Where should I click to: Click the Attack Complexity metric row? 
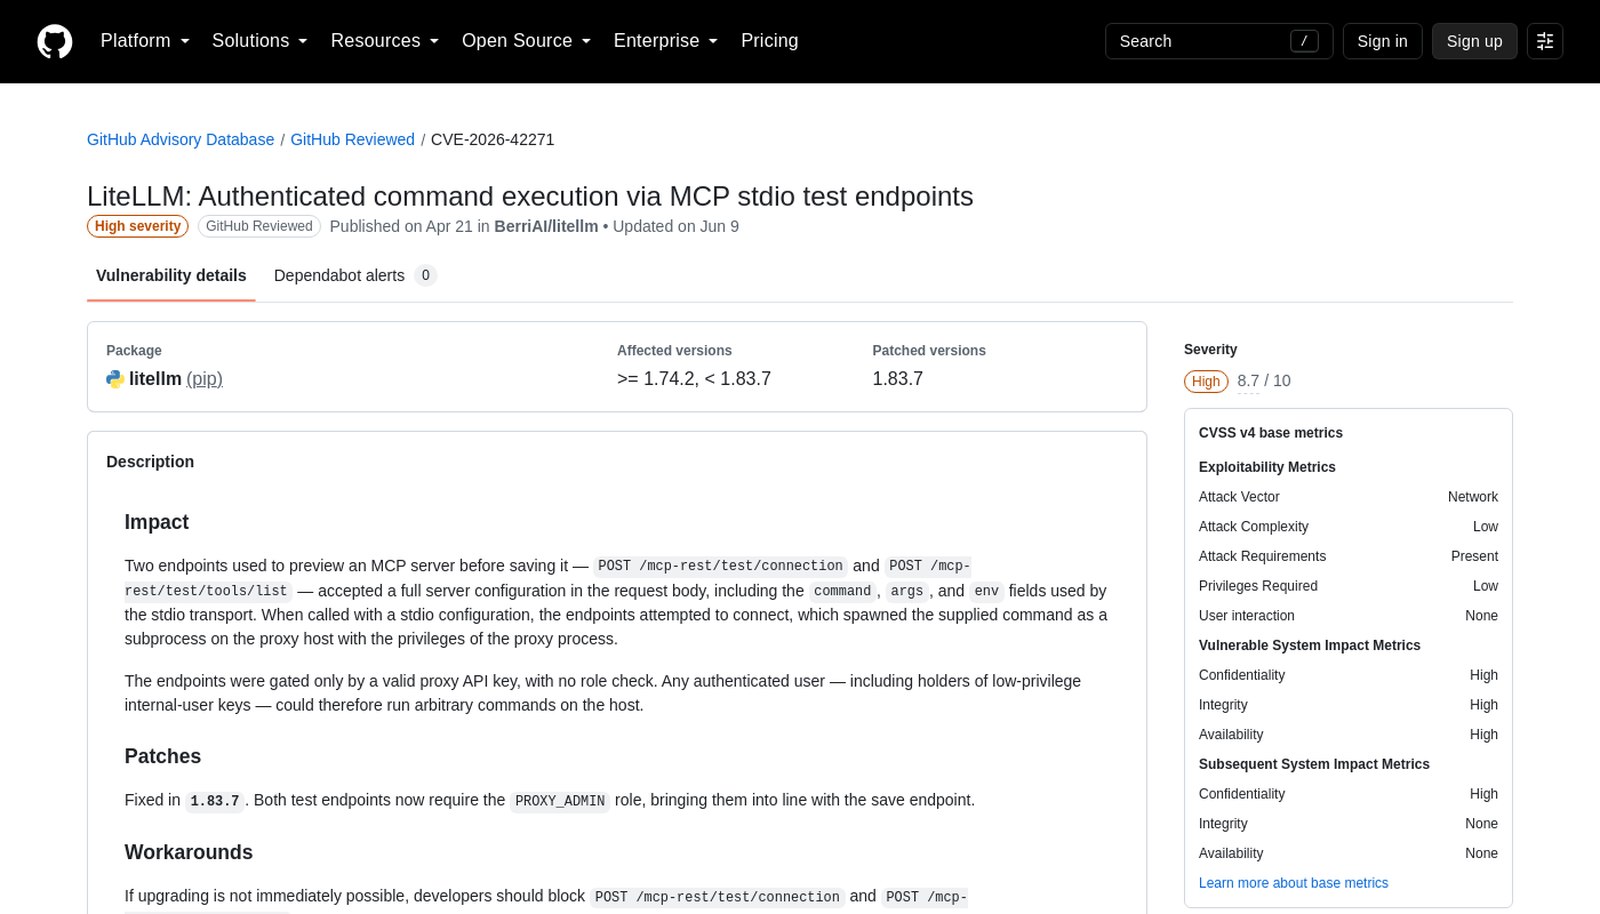coord(1348,527)
